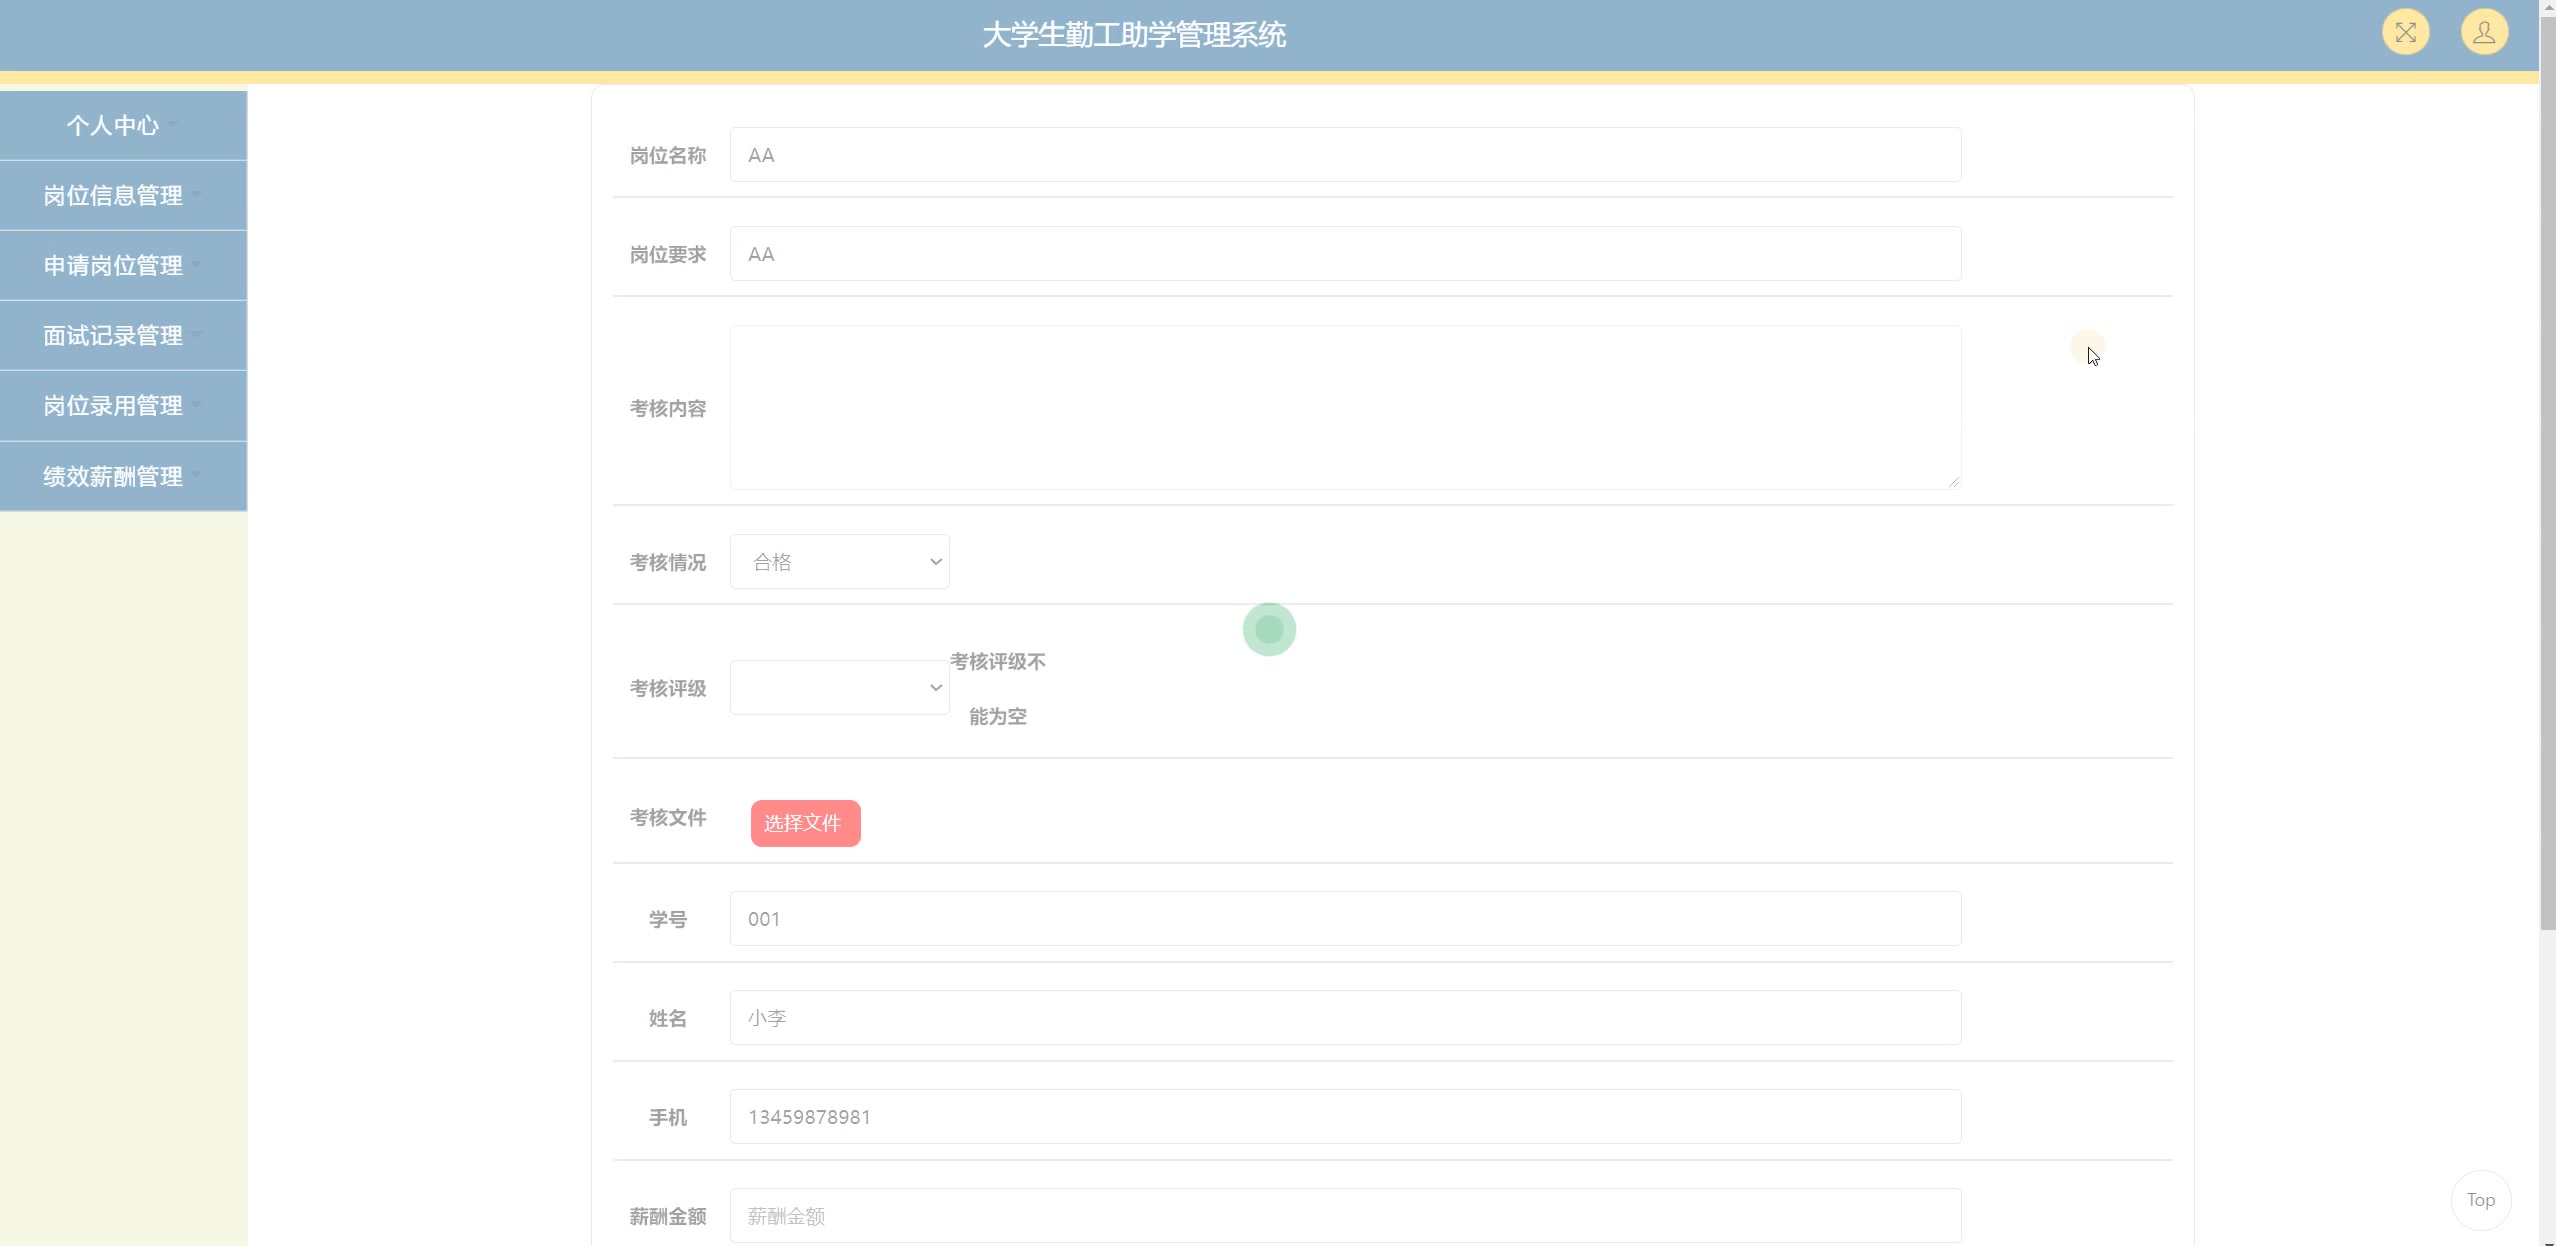Select the 手机 phone number field
This screenshot has height=1246, width=2556.
(x=1344, y=1117)
